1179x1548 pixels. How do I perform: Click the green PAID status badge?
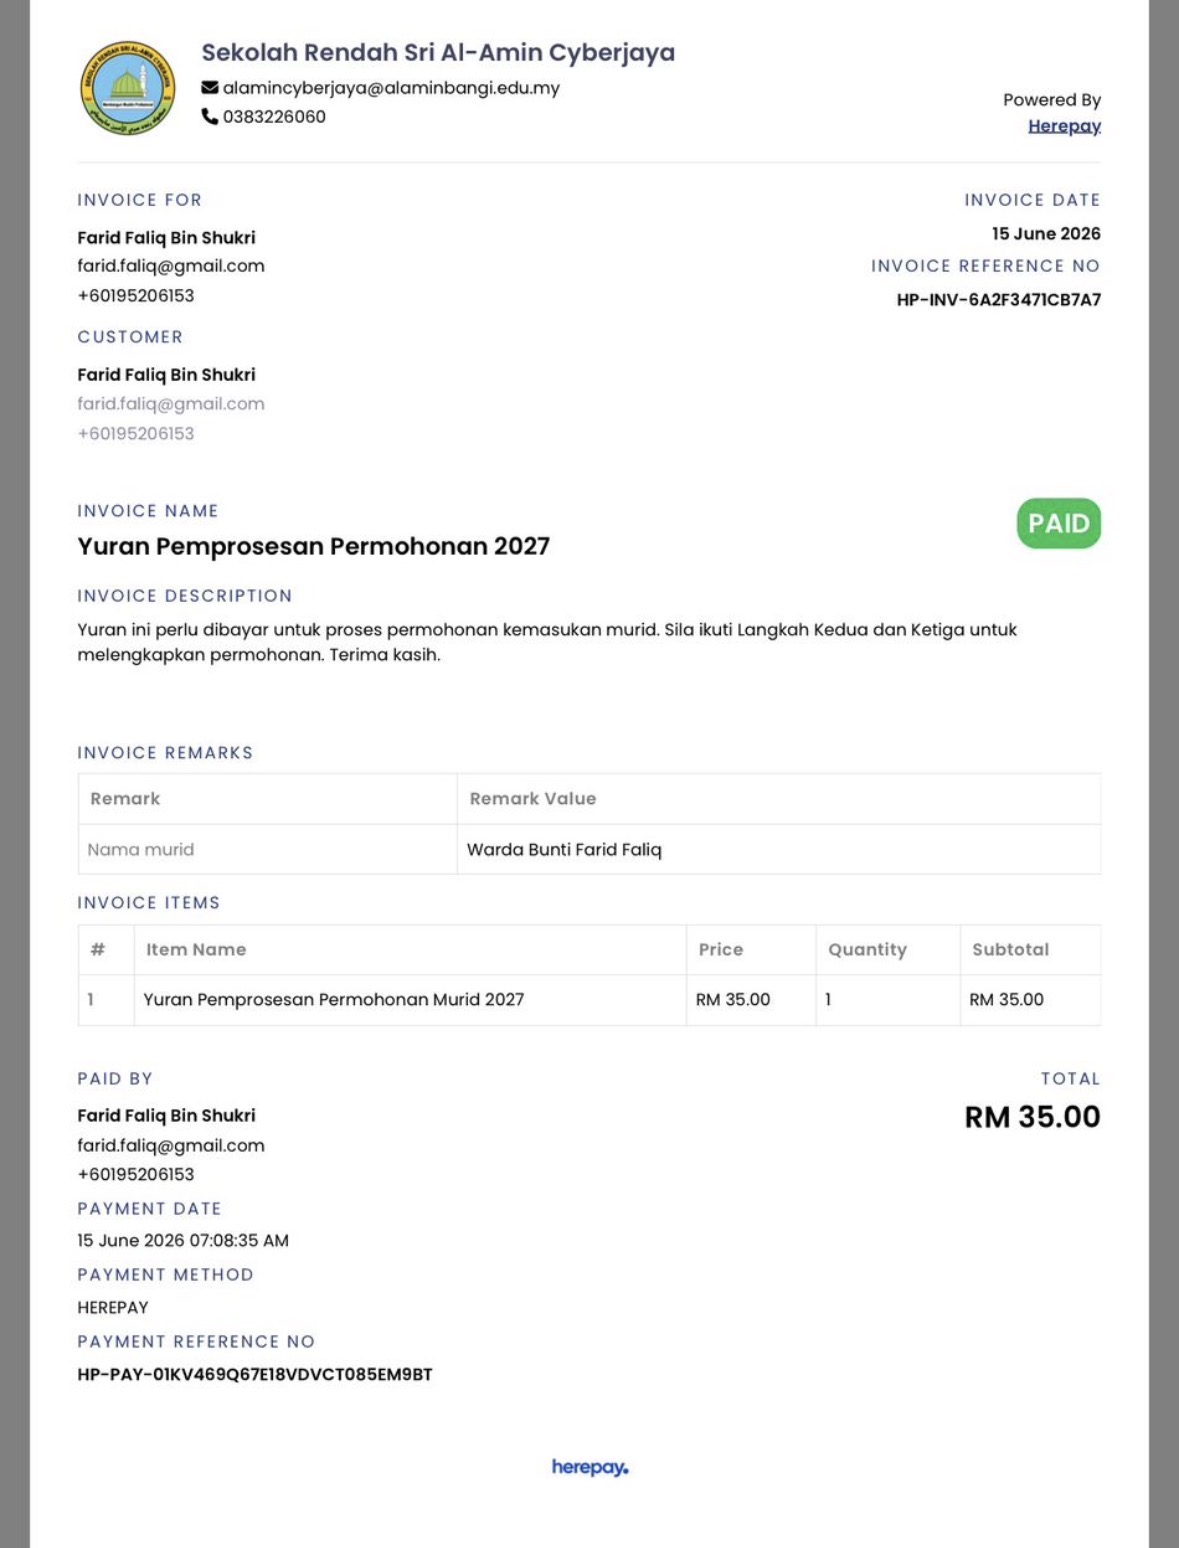[x=1059, y=523]
